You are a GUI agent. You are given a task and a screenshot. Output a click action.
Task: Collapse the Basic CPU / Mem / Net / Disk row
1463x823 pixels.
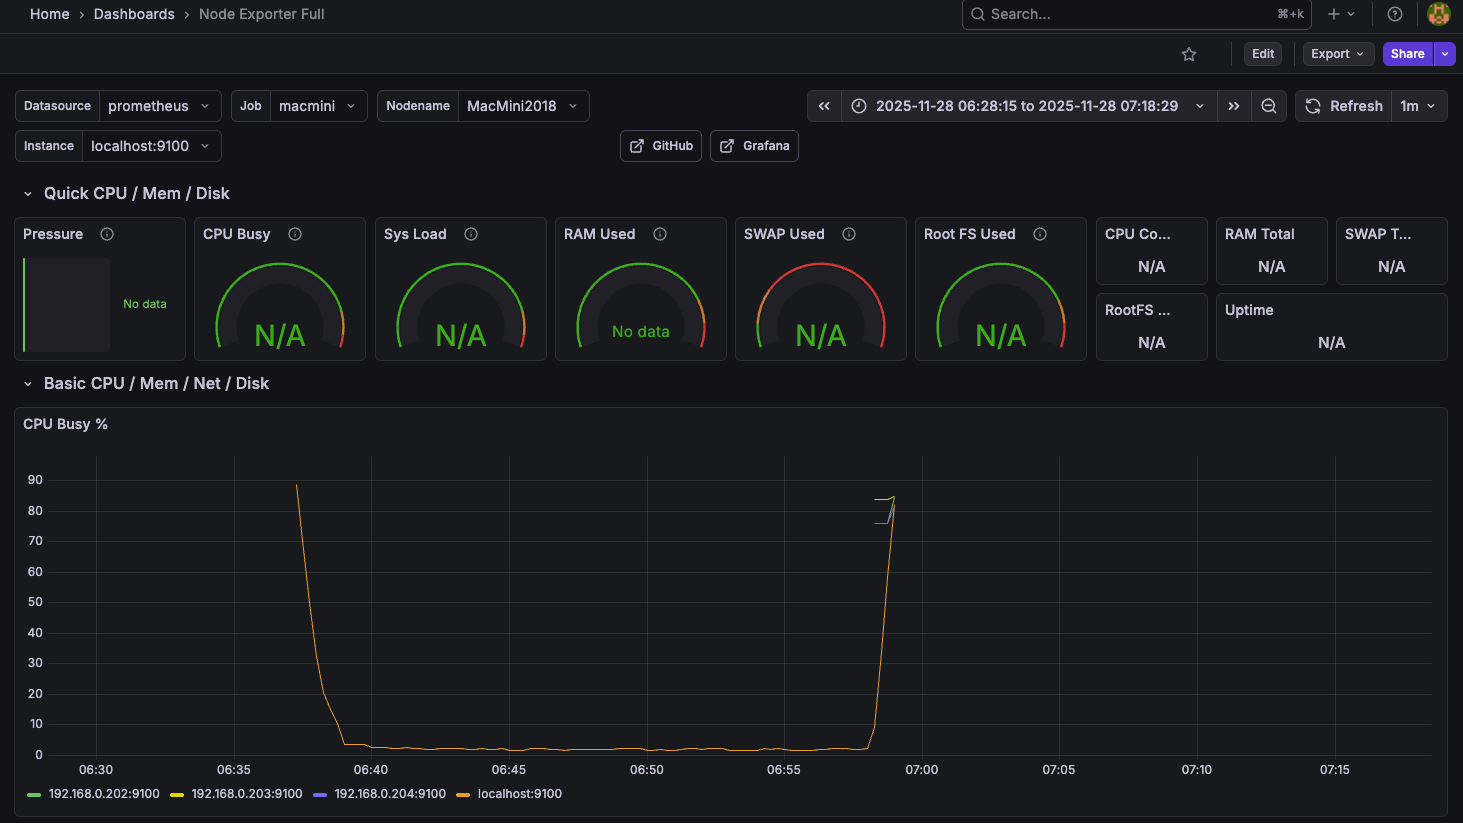(x=28, y=384)
